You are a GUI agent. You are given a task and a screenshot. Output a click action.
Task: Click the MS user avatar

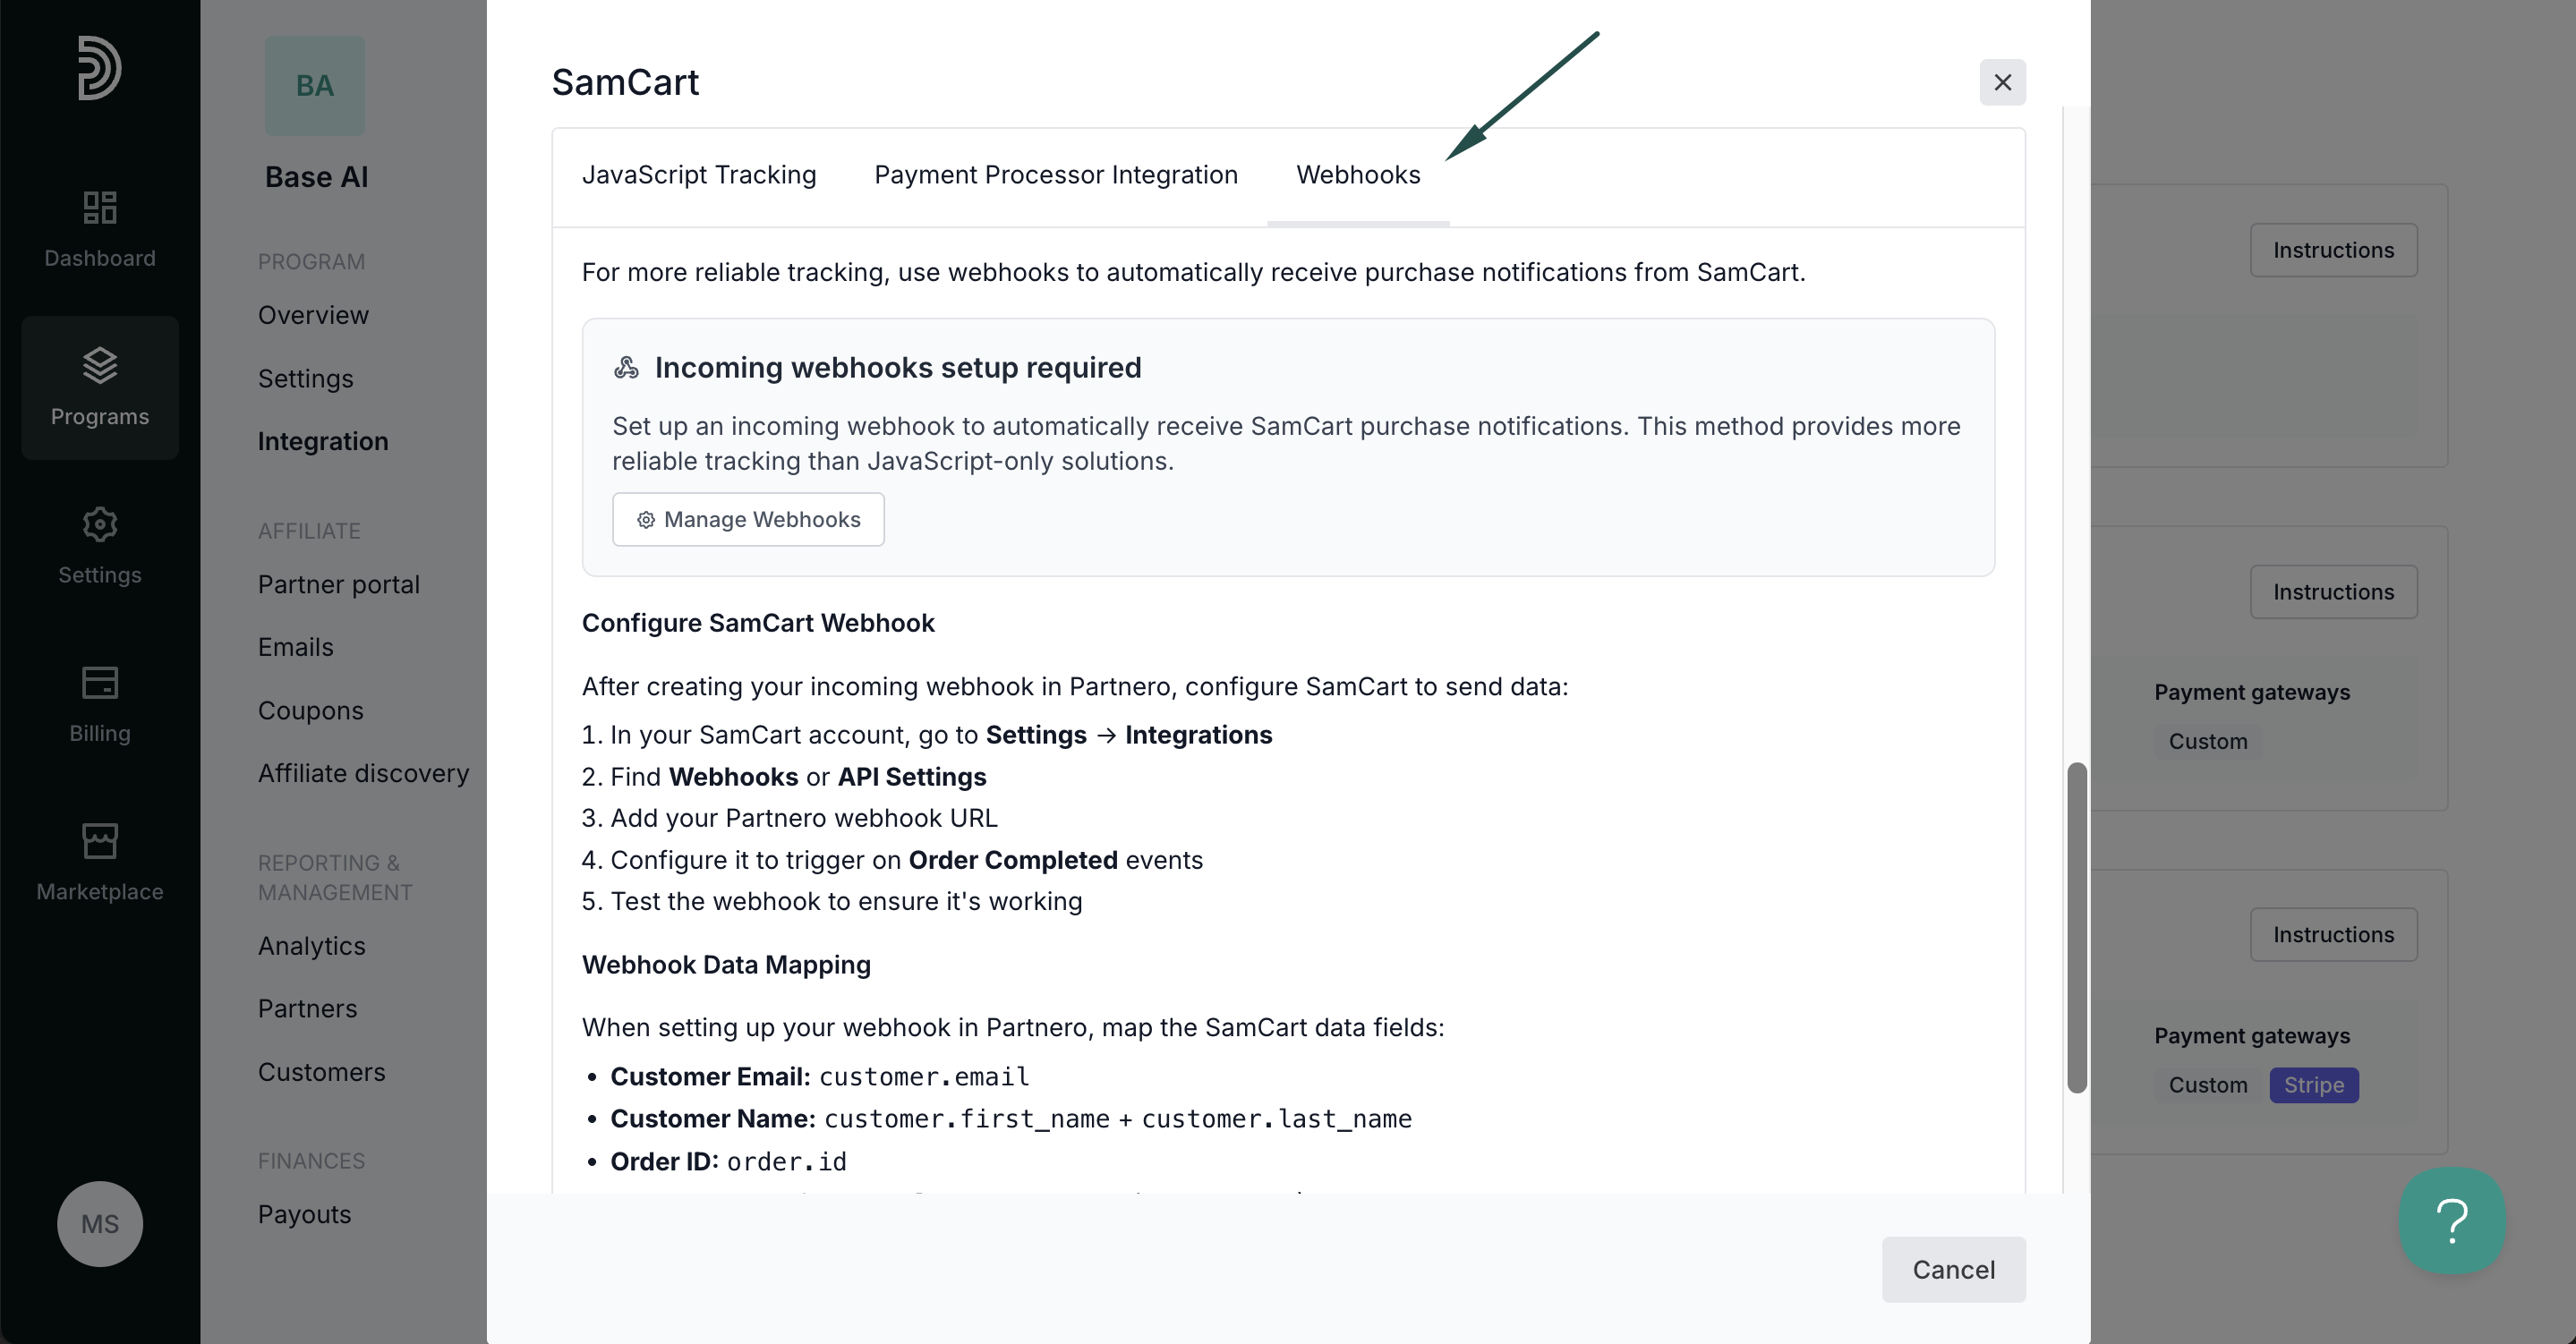(100, 1224)
